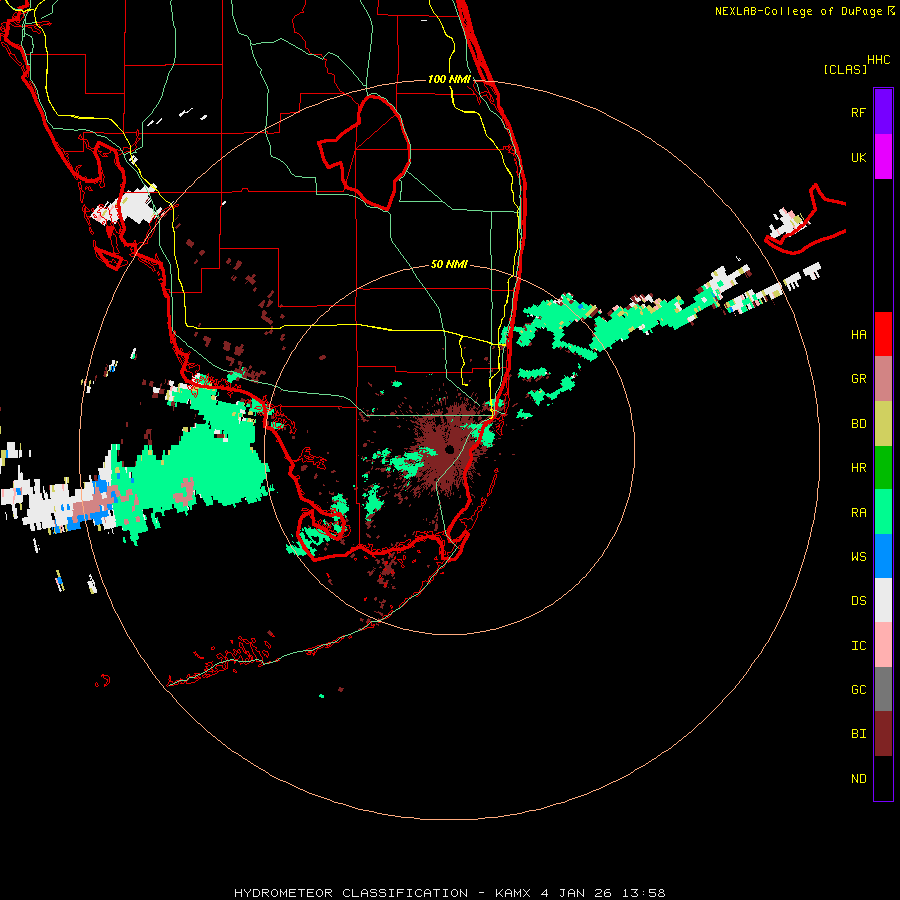This screenshot has width=900, height=900.
Task: Click the [CLAS] units label
Action: click(x=845, y=69)
